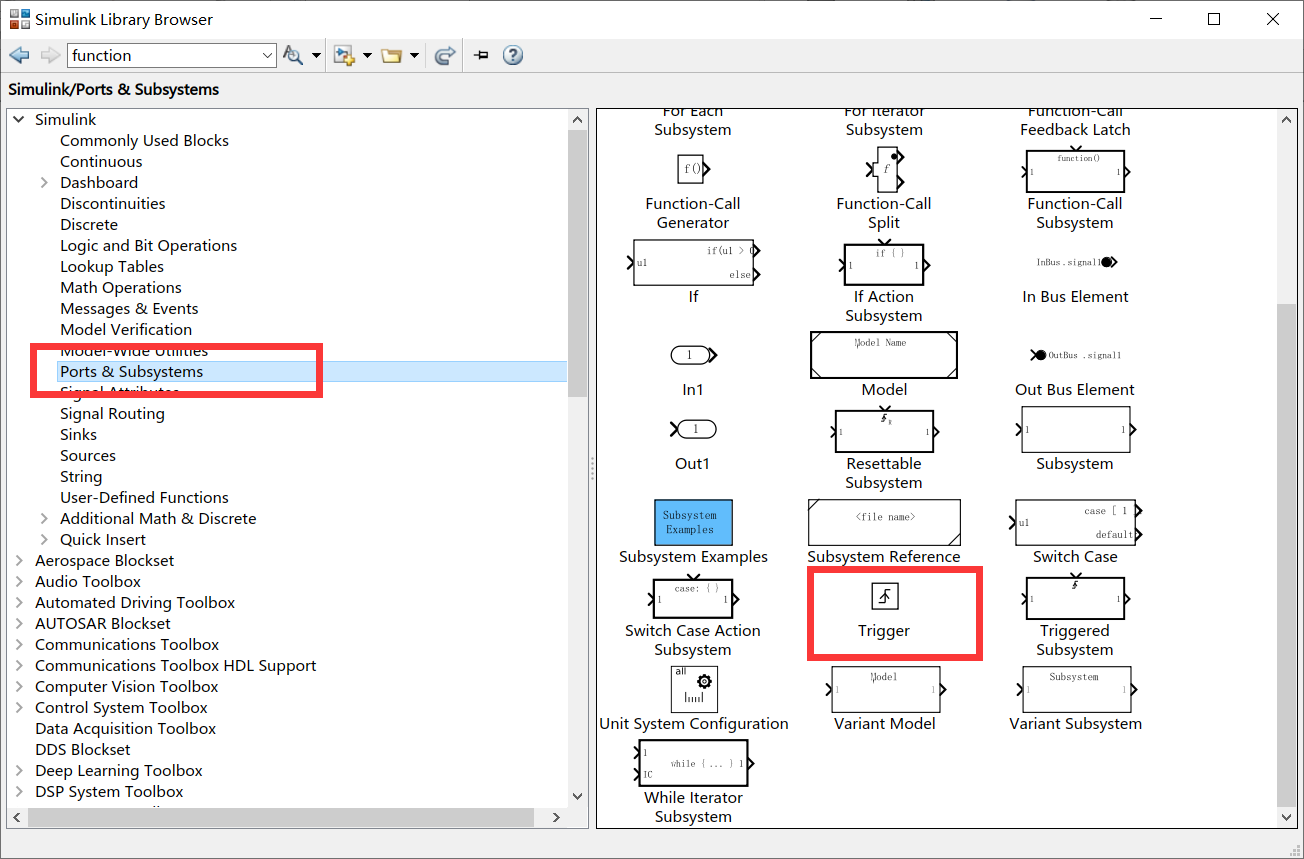The width and height of the screenshot is (1304, 859).
Task: Select the Function-Call Split block
Action: pos(884,169)
